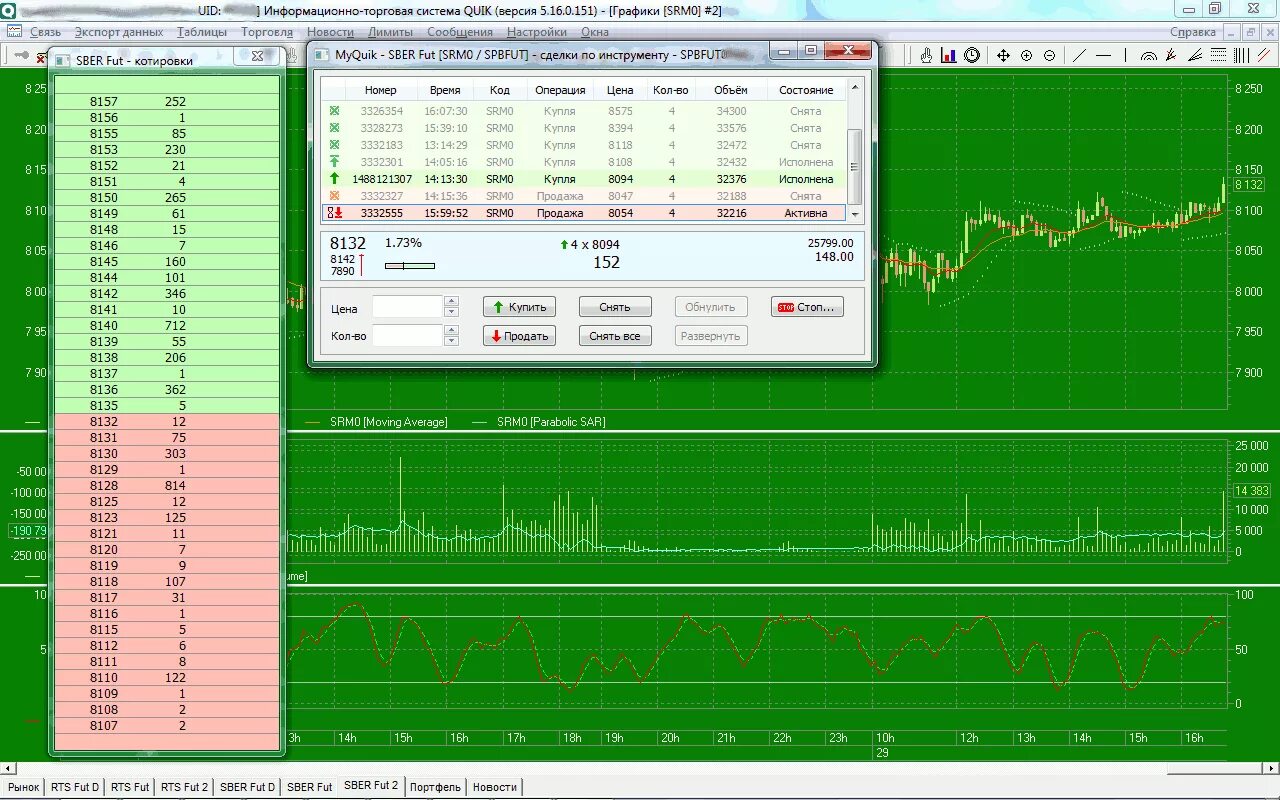The height and width of the screenshot is (800, 1280).
Task: Switch to the Новости tab
Action: pyautogui.click(x=495, y=787)
